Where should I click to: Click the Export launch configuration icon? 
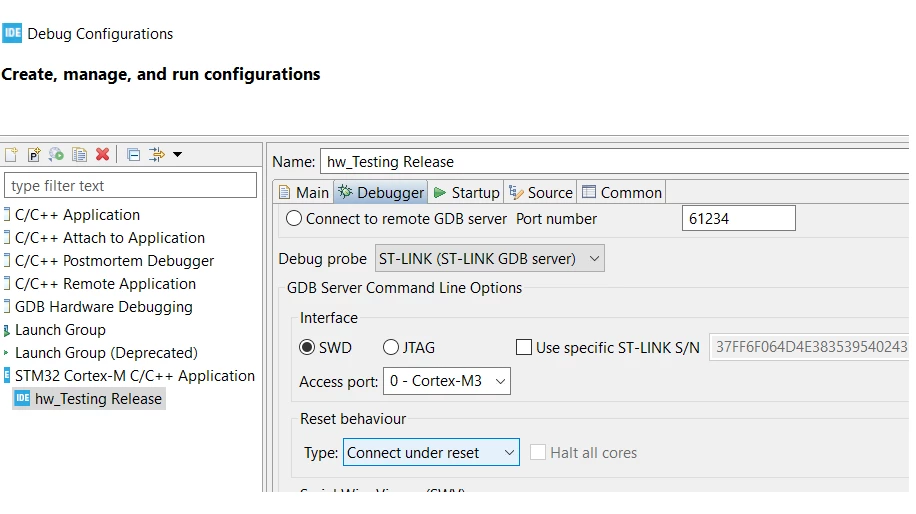56,155
